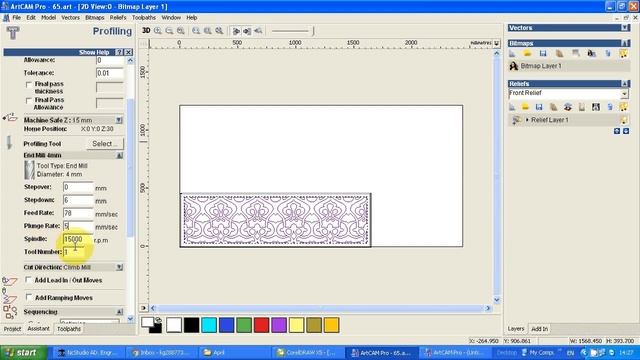Open April folder taskbar button
The height and width of the screenshot is (360, 640).
[234, 353]
